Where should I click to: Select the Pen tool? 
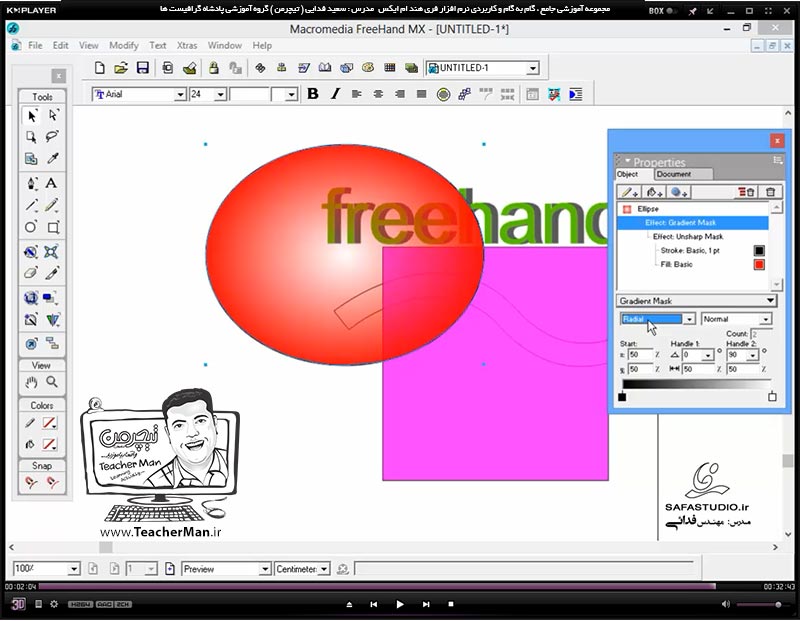(x=31, y=183)
